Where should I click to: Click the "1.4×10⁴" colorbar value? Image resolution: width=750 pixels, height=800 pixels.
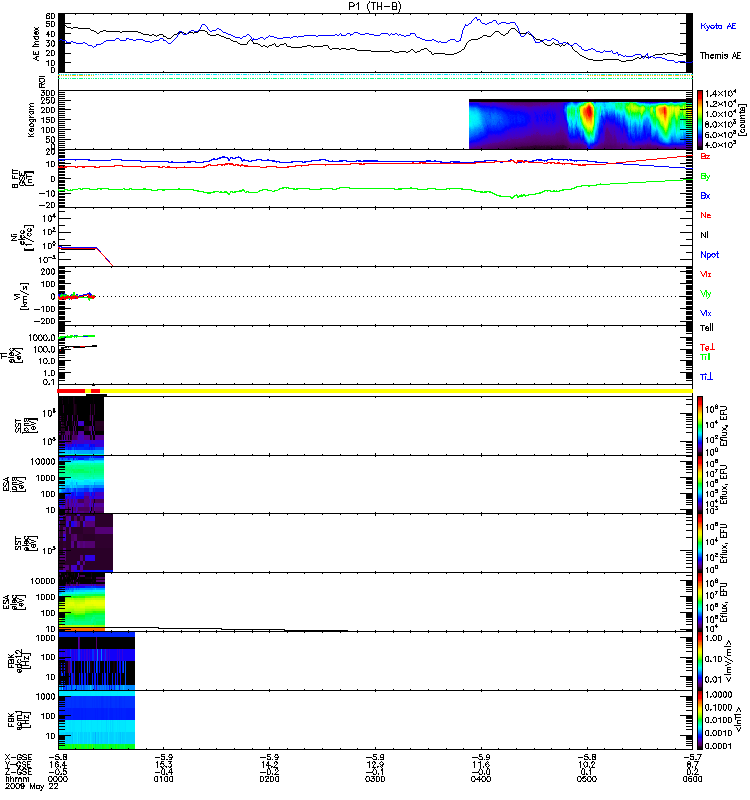720,93
